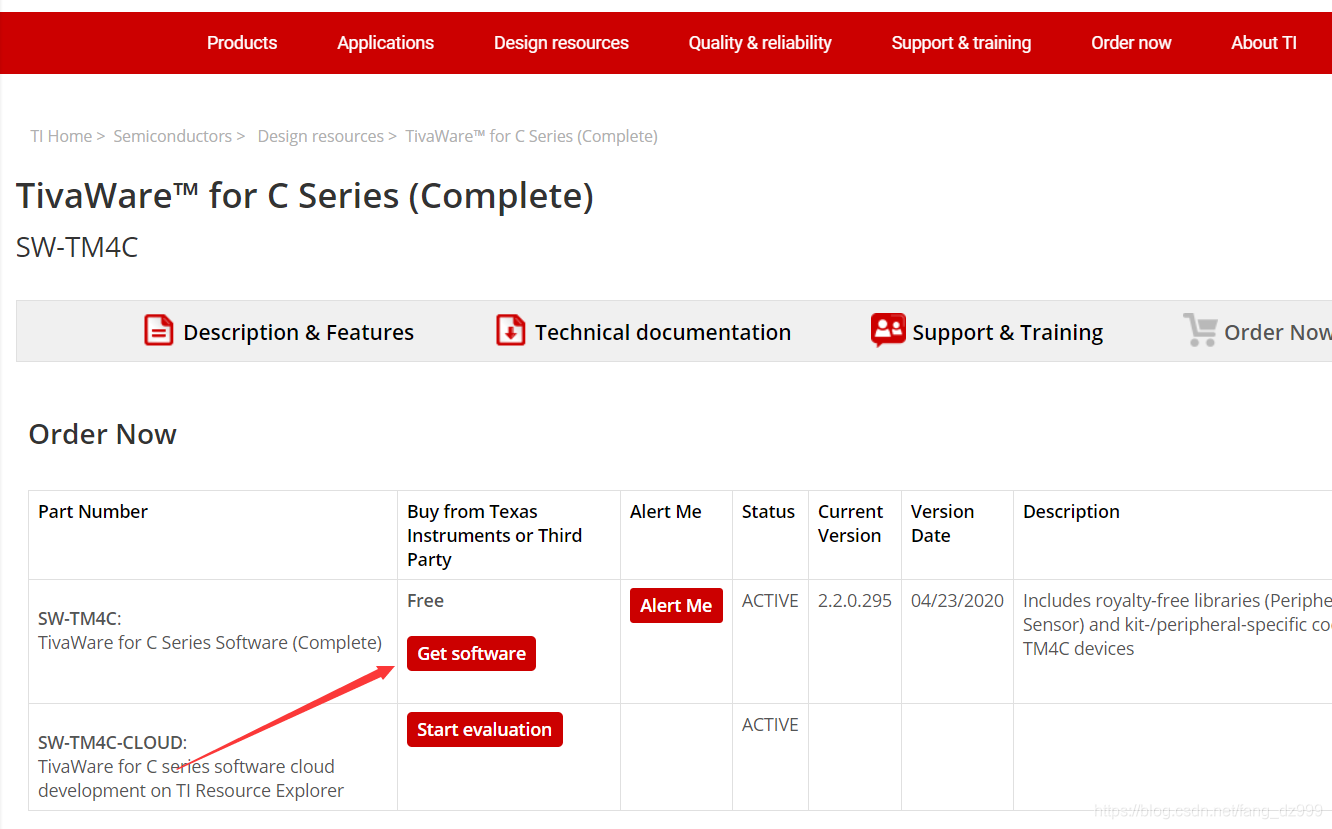
Task: Click version 2.2.0.295 cell
Action: tap(855, 601)
